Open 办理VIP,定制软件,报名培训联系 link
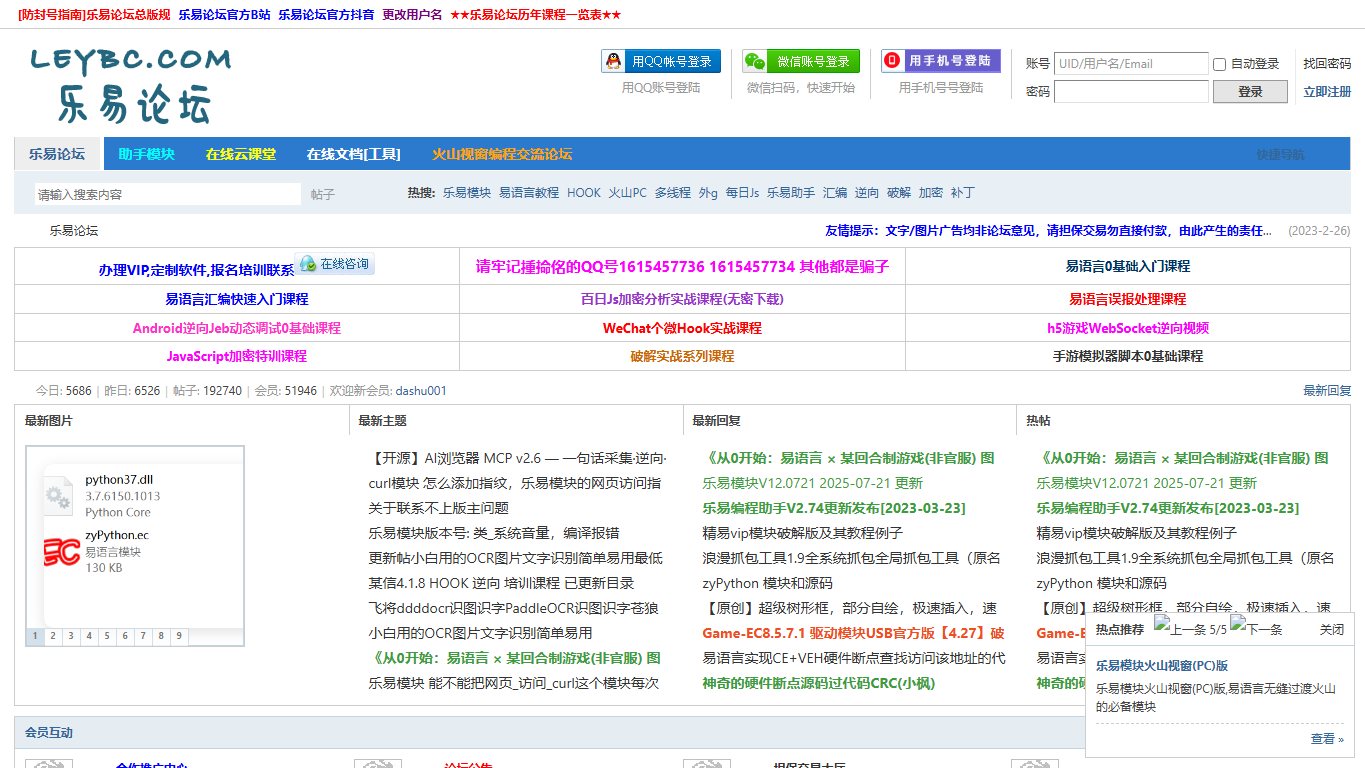Screen dimensions: 1365x768 click(x=196, y=270)
